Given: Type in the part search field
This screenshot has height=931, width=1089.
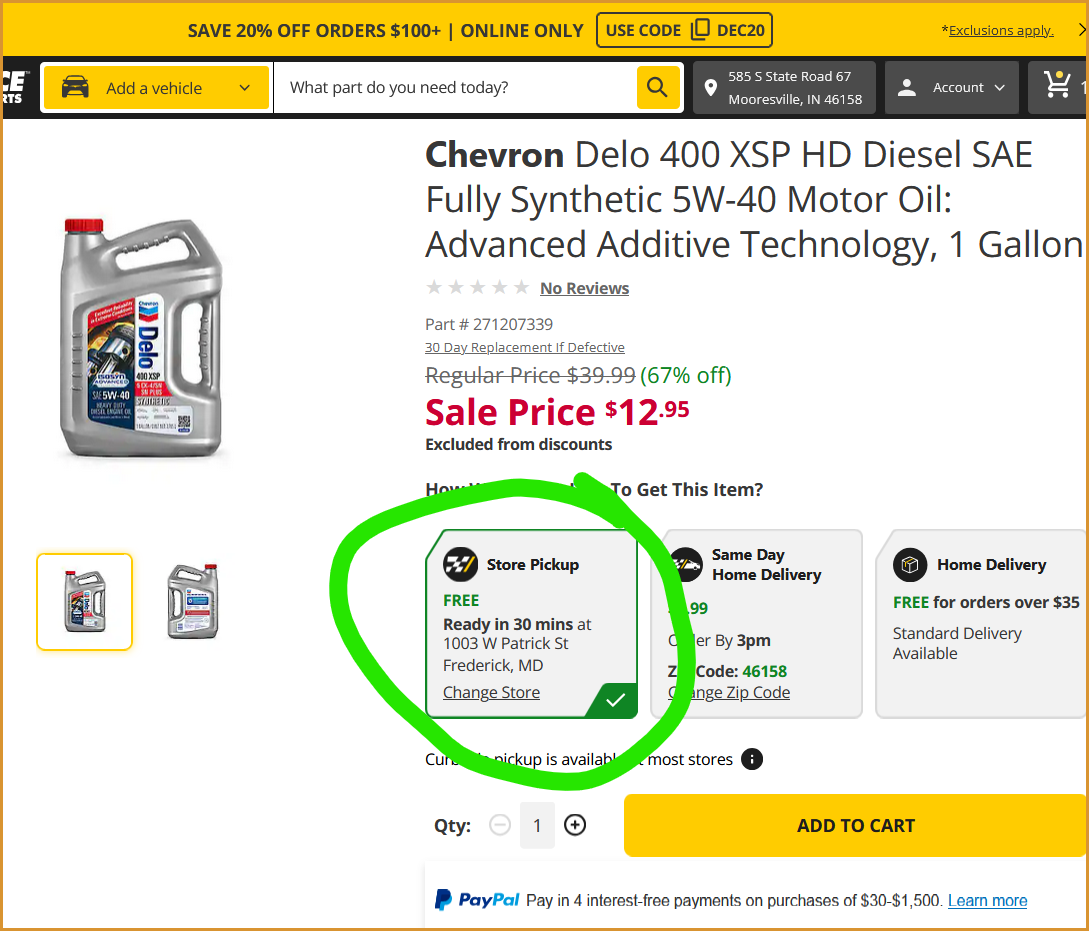Looking at the screenshot, I should (455, 88).
